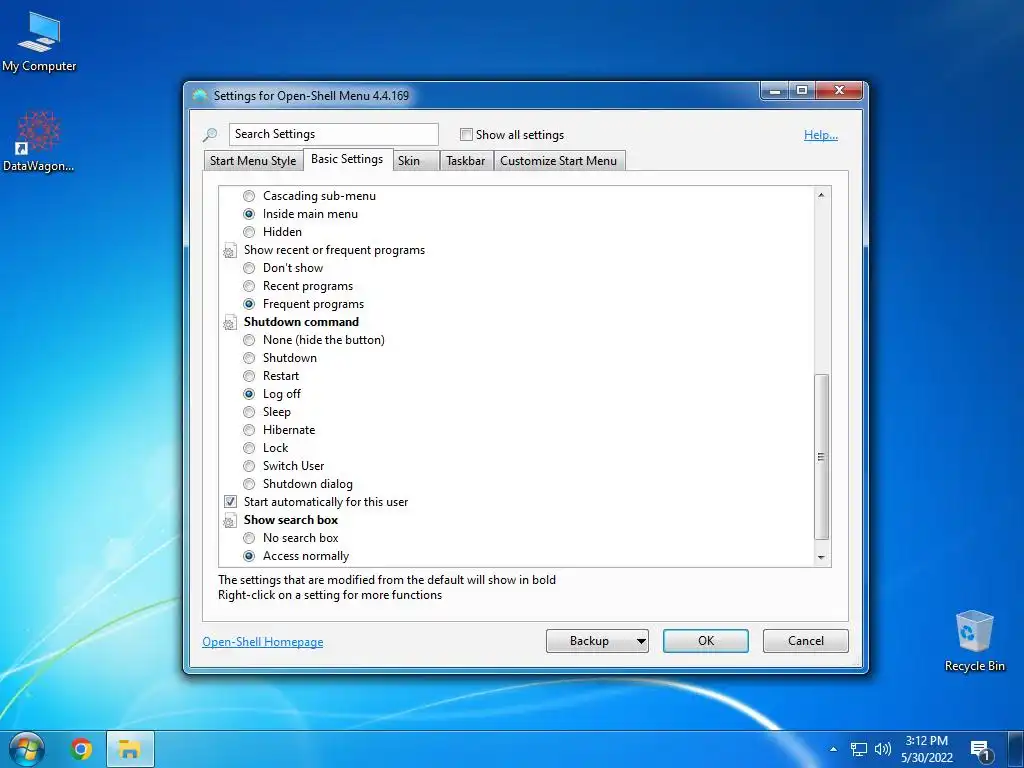The image size is (1024, 768).
Task: Click the magnifier icon beside Search Settings
Action: 210,135
